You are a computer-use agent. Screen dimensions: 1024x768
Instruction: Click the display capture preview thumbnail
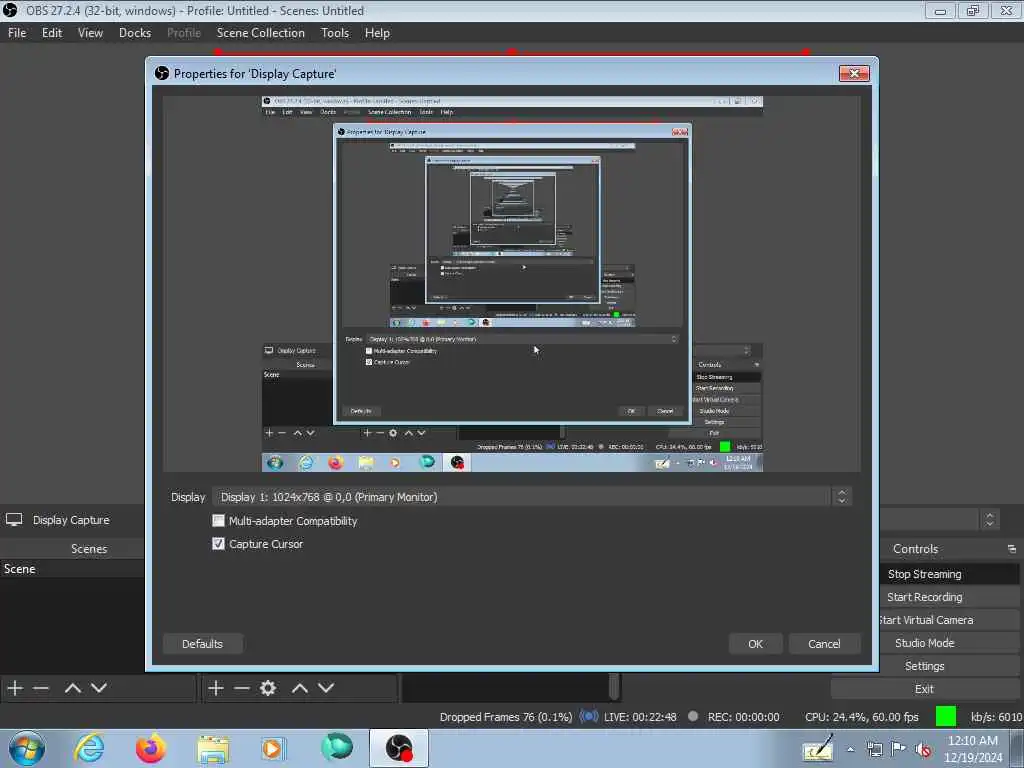(512, 284)
